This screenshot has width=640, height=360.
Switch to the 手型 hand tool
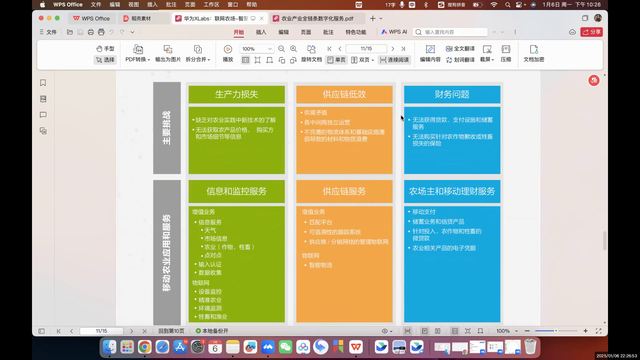105,49
